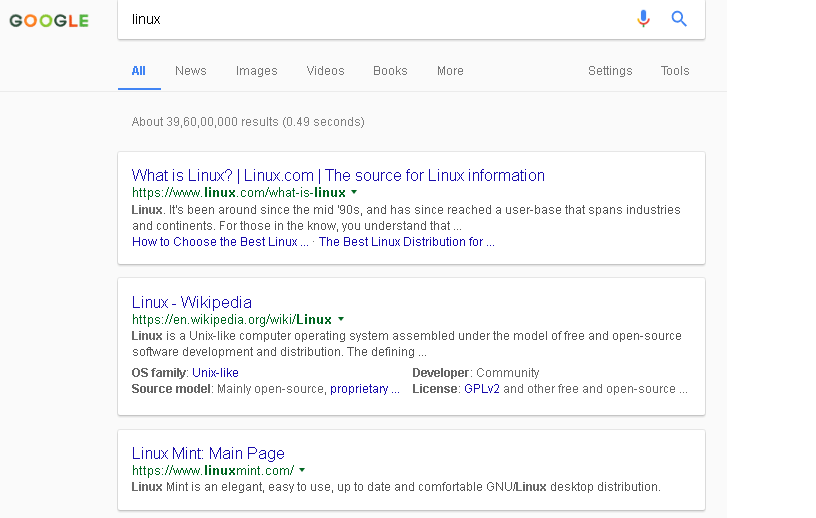Open the Videos tab

tap(325, 71)
